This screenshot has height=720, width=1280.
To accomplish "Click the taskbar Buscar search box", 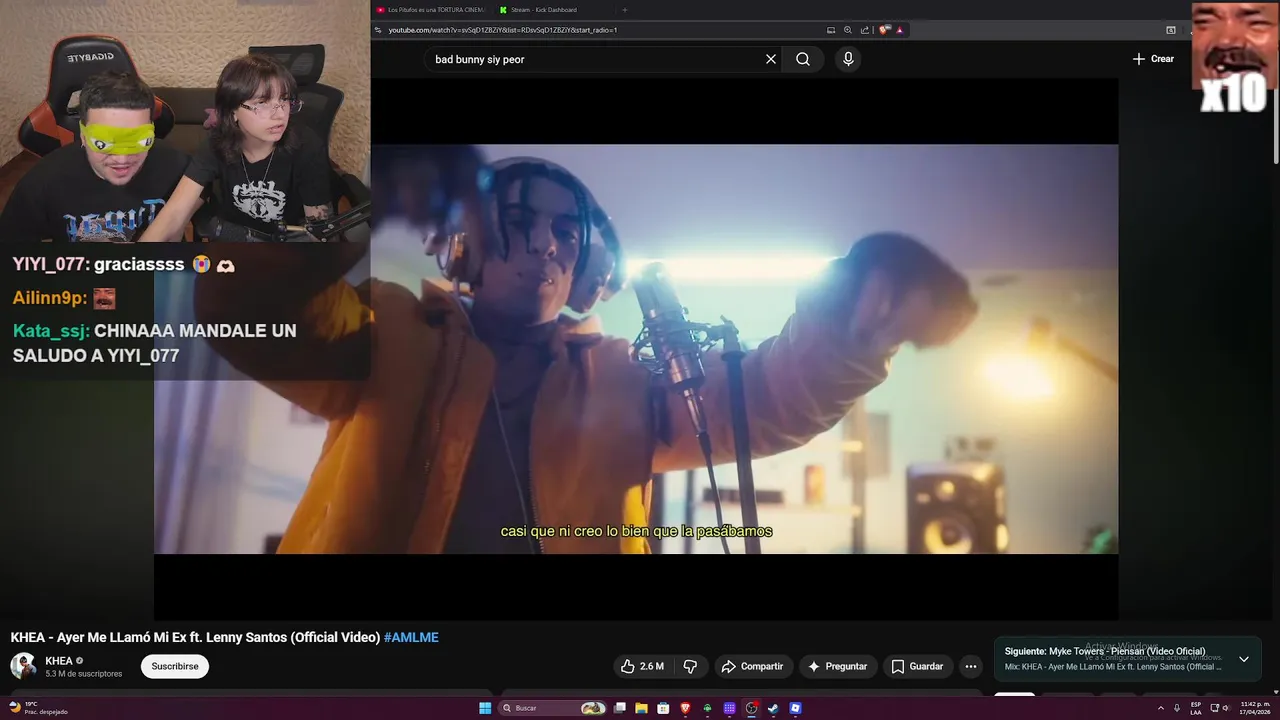I will (552, 708).
